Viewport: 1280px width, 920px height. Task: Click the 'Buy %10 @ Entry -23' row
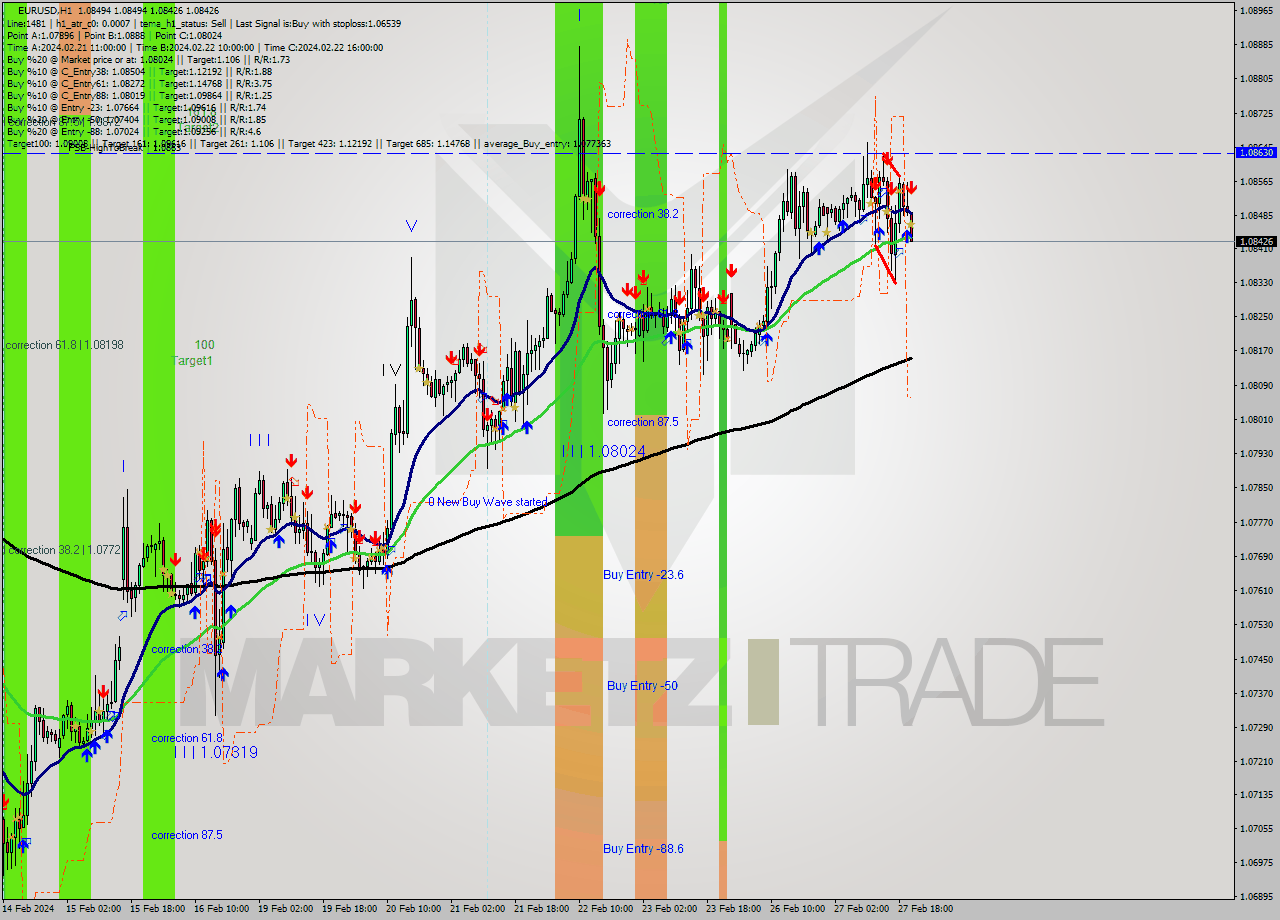[136, 107]
